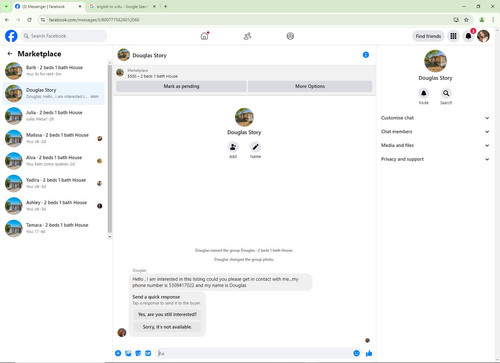Open the tab search dropdown arrow

(x=6, y=6)
